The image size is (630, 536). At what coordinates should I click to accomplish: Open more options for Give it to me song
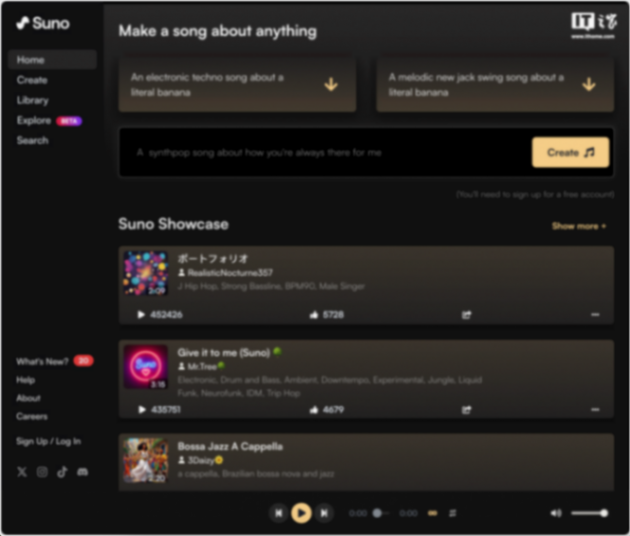click(595, 410)
